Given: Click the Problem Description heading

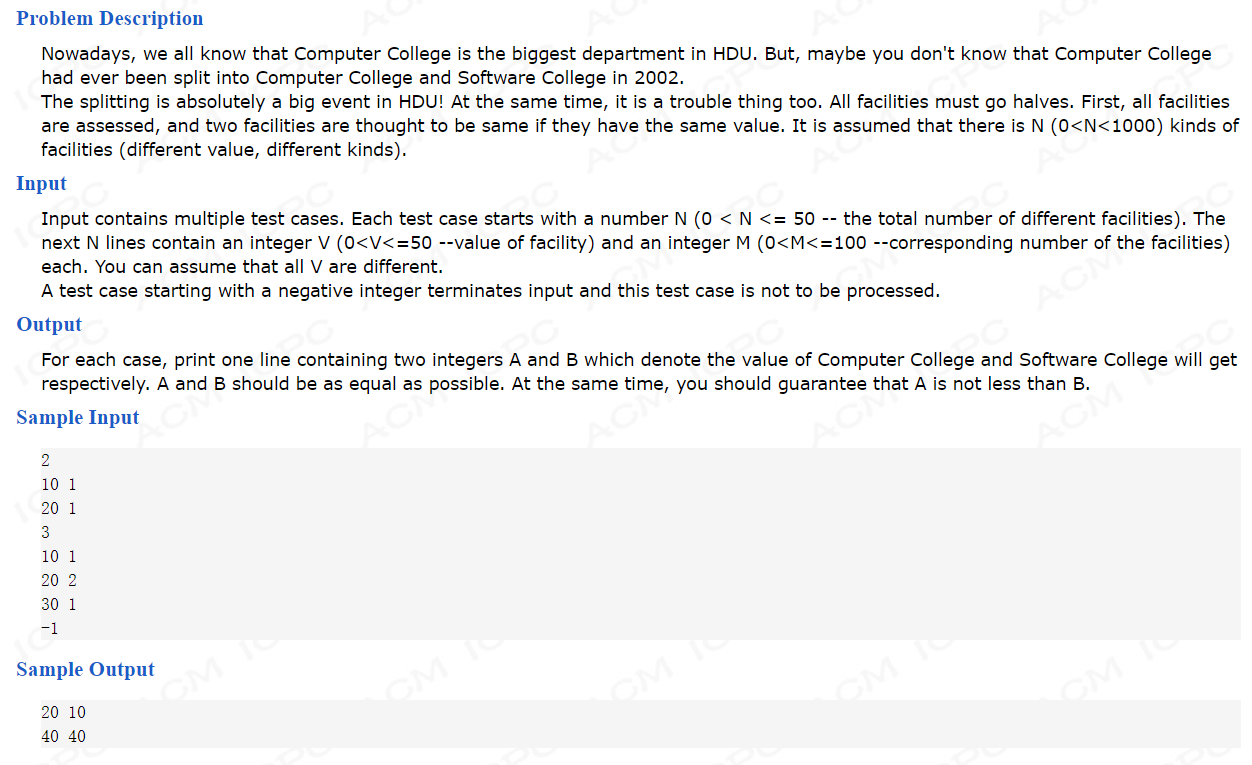Looking at the screenshot, I should (x=109, y=18).
